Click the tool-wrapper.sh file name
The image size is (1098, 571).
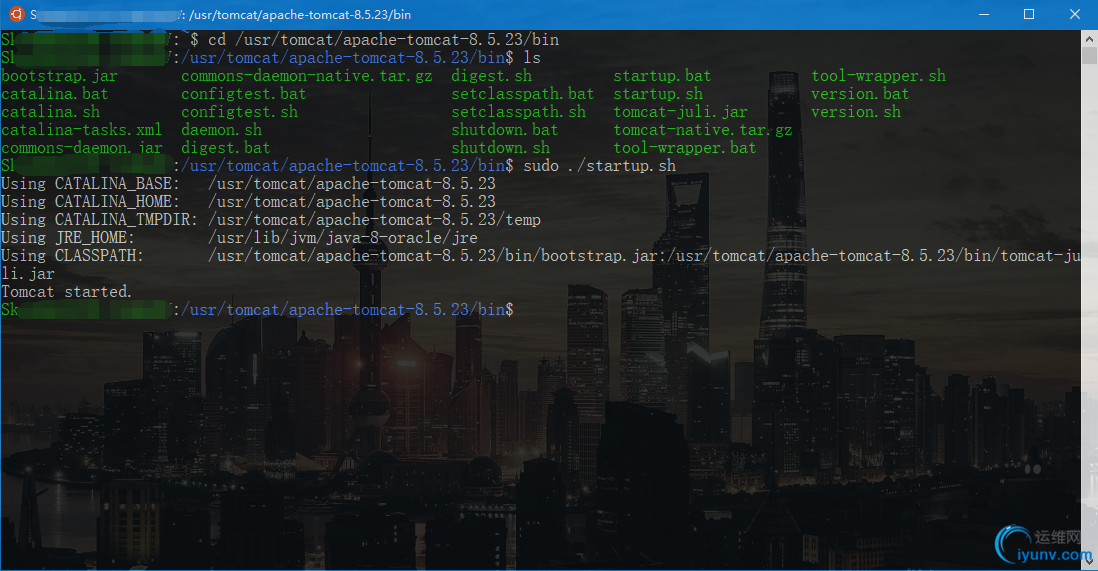pos(879,76)
